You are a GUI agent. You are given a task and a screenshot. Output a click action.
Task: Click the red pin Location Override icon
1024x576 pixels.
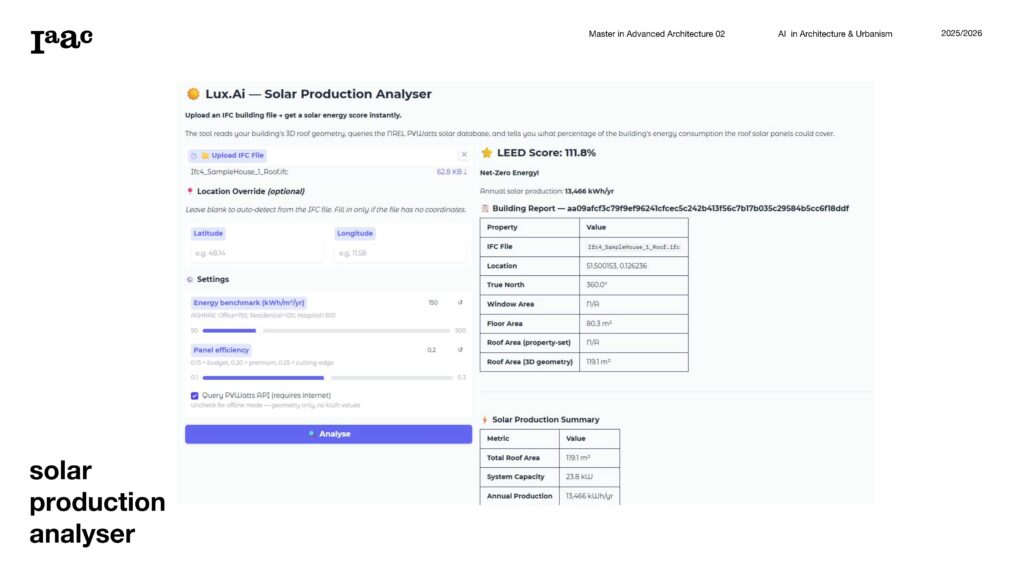pos(190,191)
